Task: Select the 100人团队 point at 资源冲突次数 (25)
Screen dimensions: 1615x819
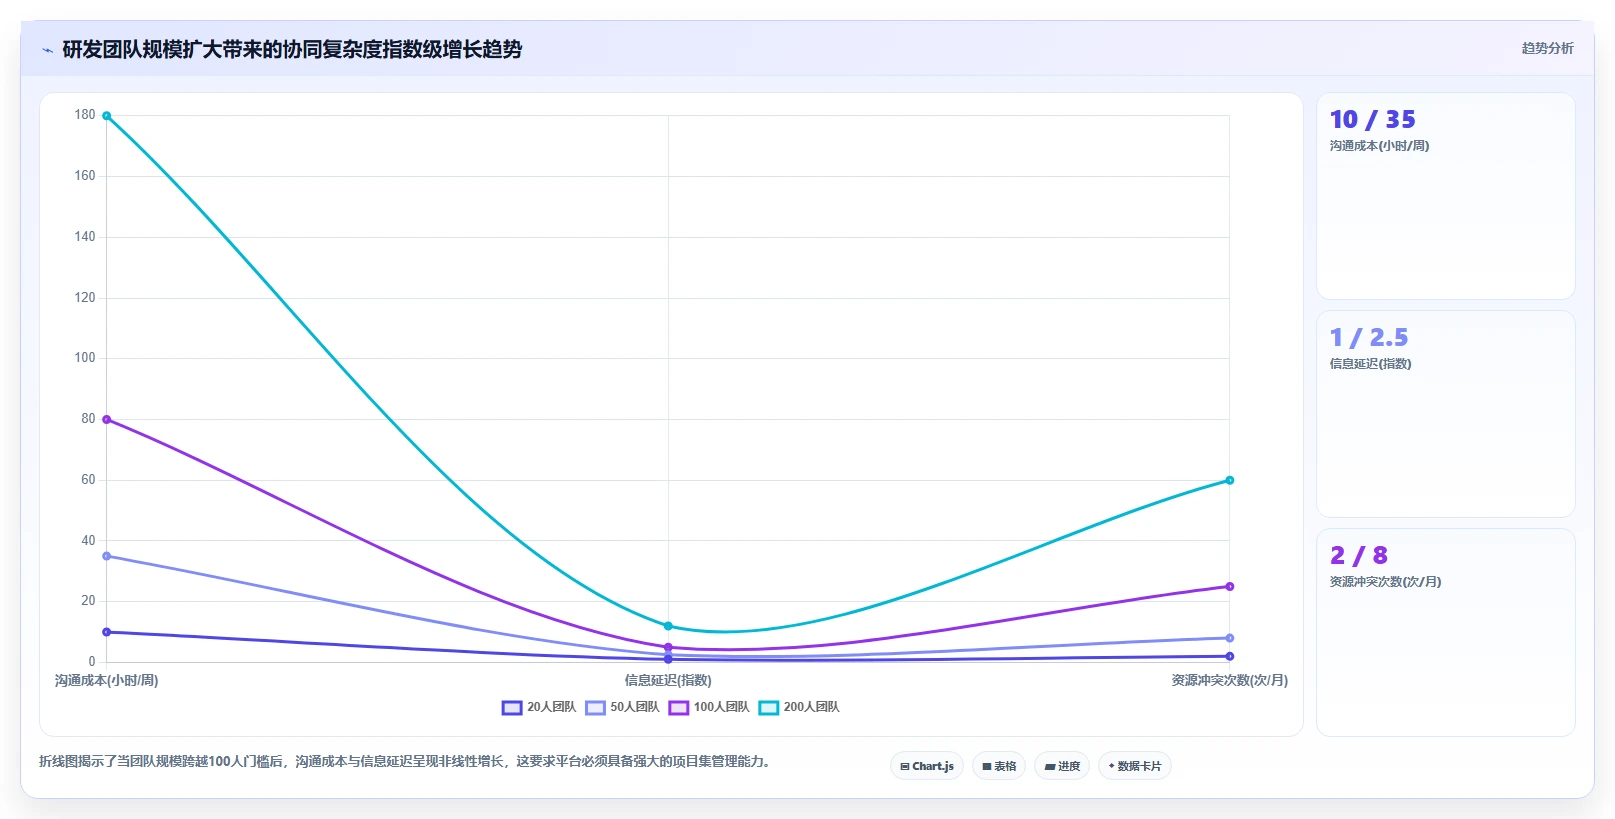Action: [x=1230, y=587]
